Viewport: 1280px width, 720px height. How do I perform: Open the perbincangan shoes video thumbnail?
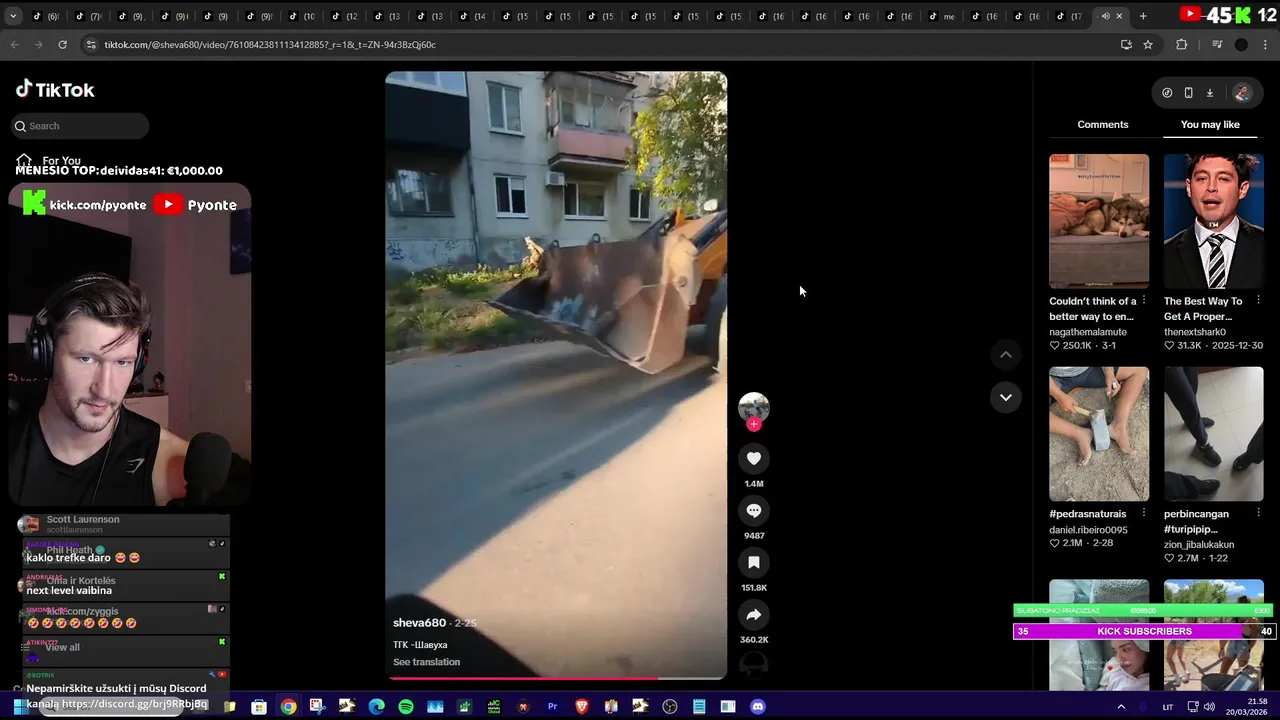(x=1213, y=434)
